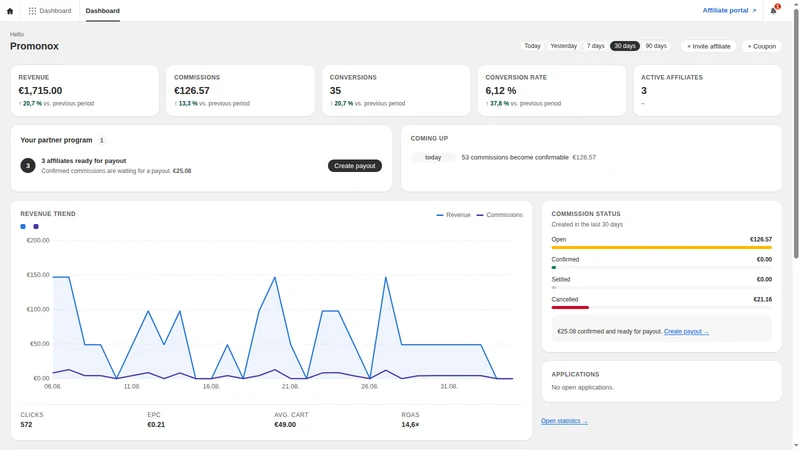The width and height of the screenshot is (800, 450).
Task: Follow the Create payout link in Commission Status
Action: (x=686, y=332)
